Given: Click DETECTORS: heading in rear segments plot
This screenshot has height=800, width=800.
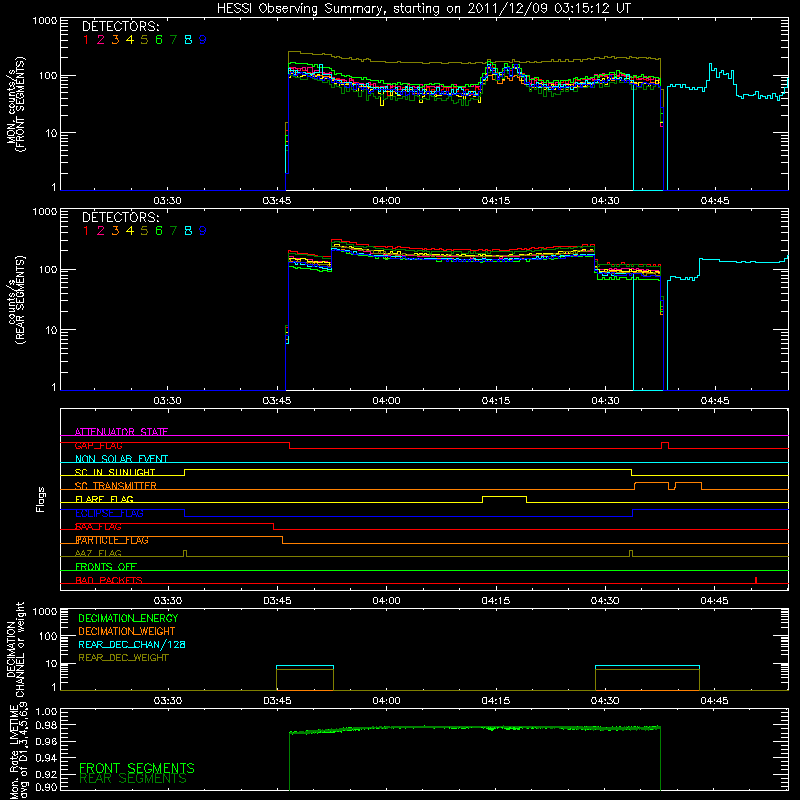Looking at the screenshot, I should coord(121,217).
